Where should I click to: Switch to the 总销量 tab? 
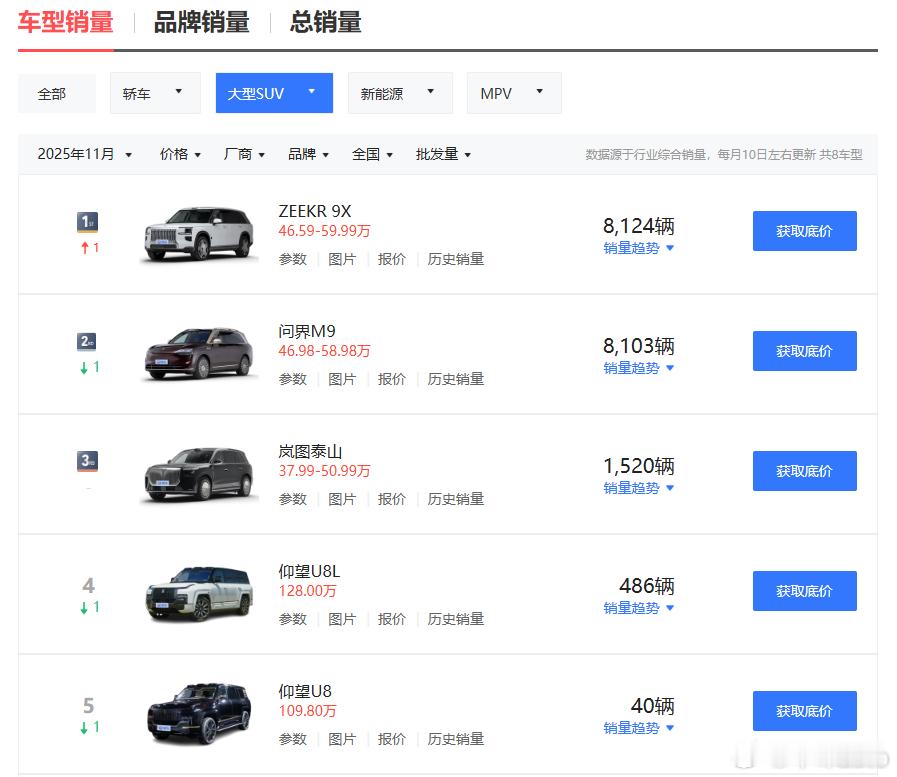[326, 22]
